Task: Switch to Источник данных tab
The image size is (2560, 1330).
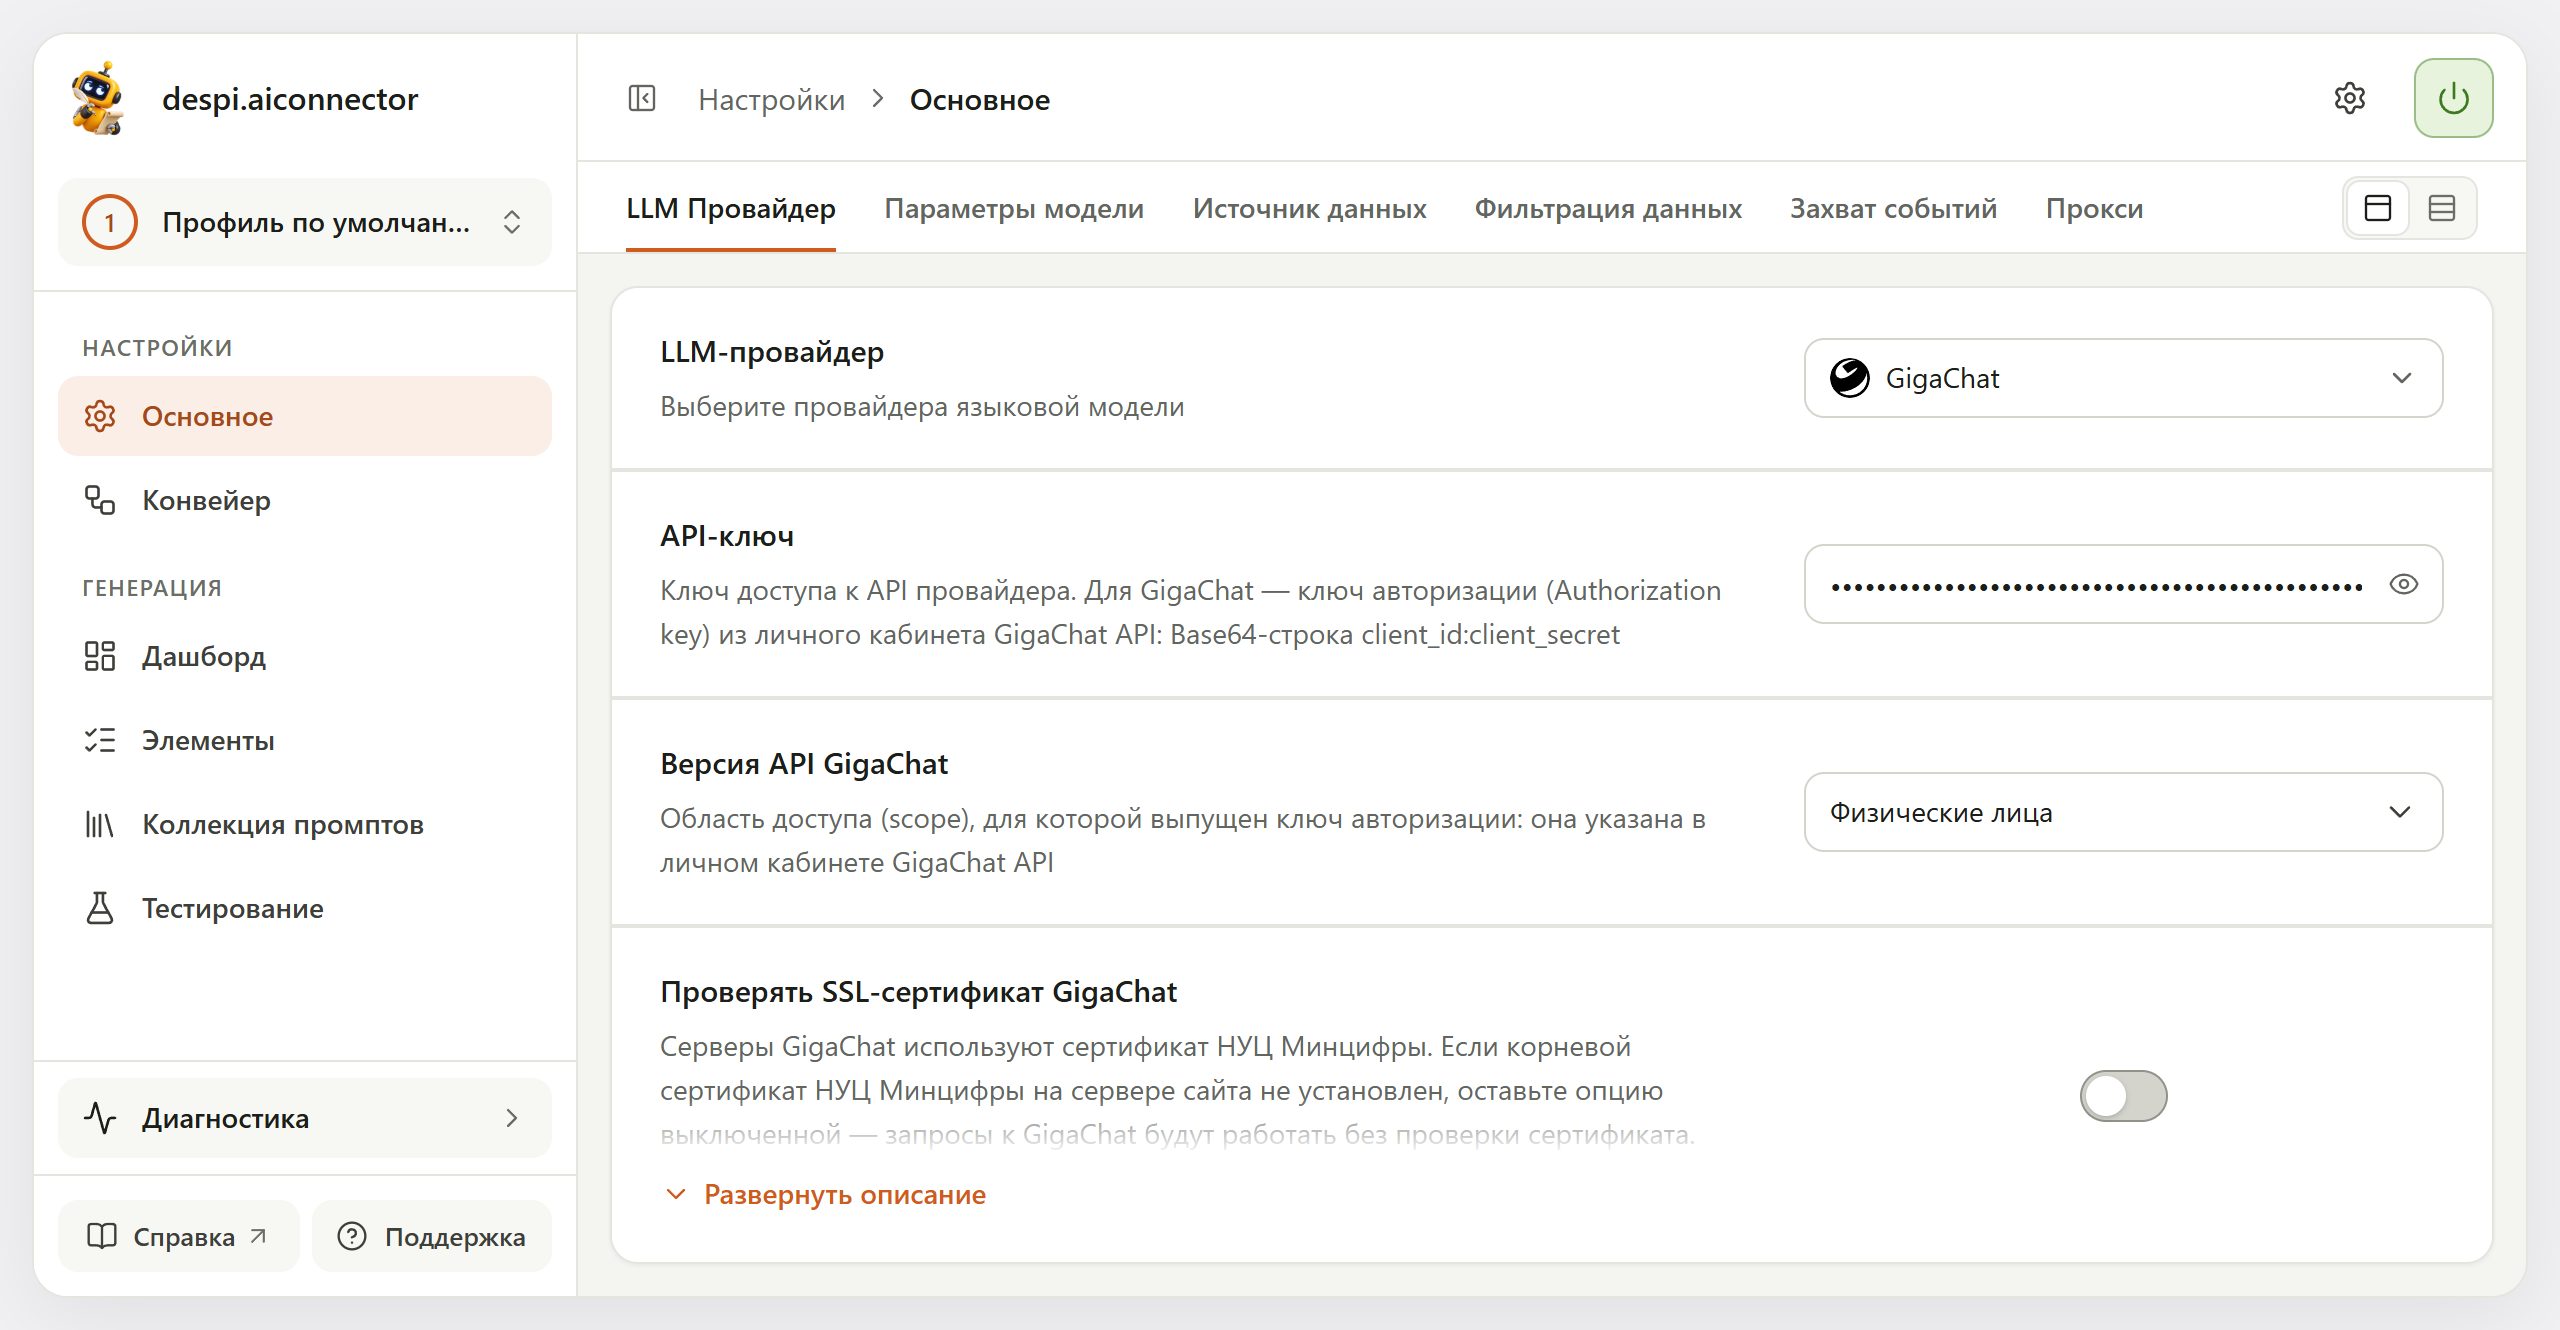Action: click(x=1309, y=209)
